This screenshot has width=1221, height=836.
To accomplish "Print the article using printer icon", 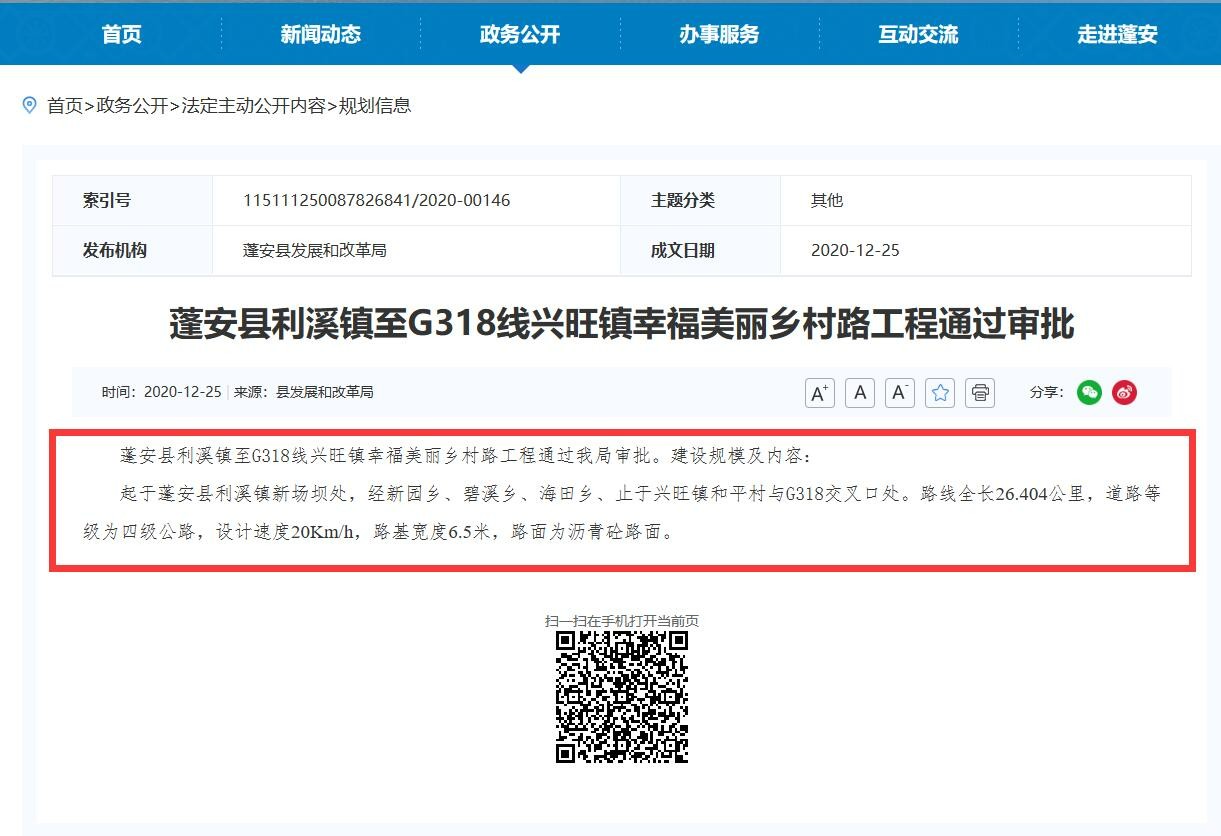I will tap(980, 393).
